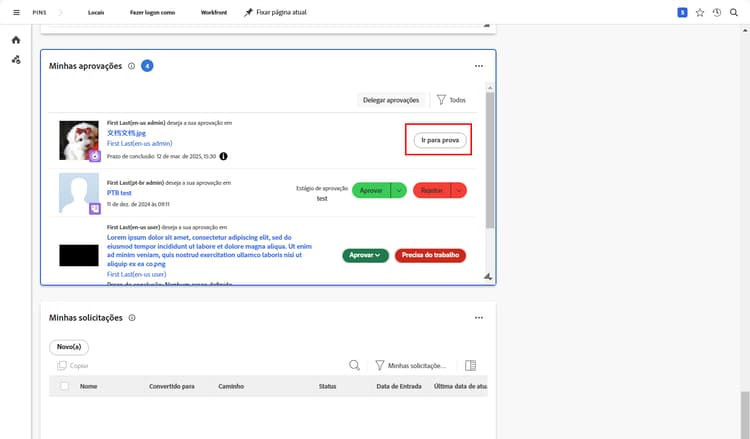This screenshot has height=439, width=750.
Task: Click red Rejeitar for PTB test
Action: click(x=431, y=190)
